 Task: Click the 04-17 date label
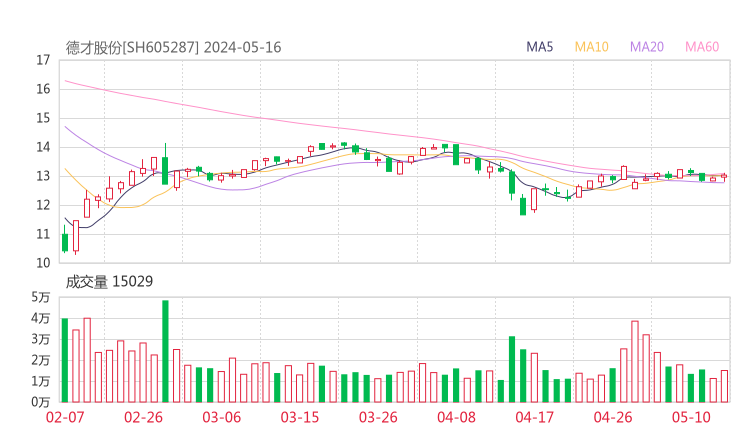pyautogui.click(x=535, y=417)
